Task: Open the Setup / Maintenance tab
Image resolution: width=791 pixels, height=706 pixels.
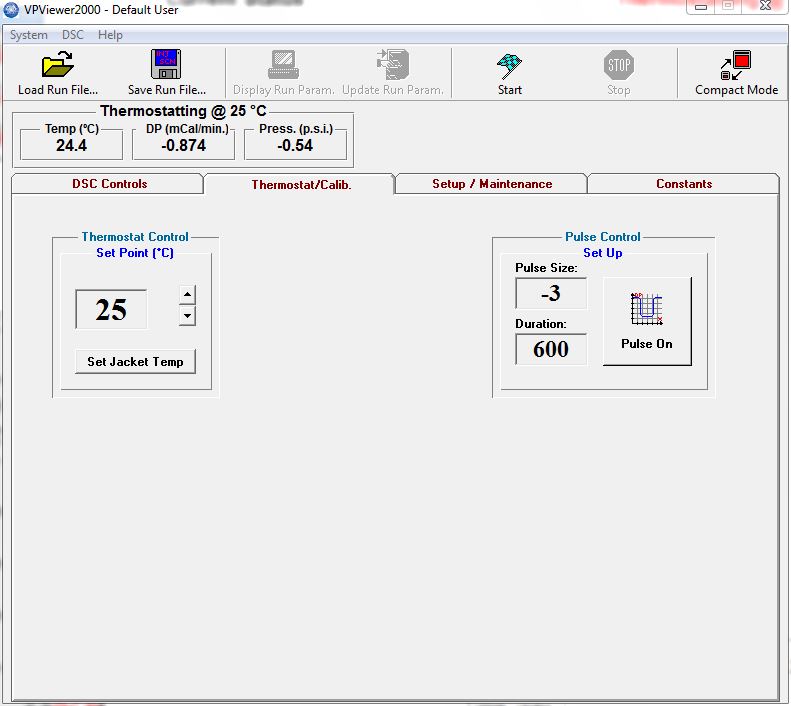Action: (x=491, y=184)
